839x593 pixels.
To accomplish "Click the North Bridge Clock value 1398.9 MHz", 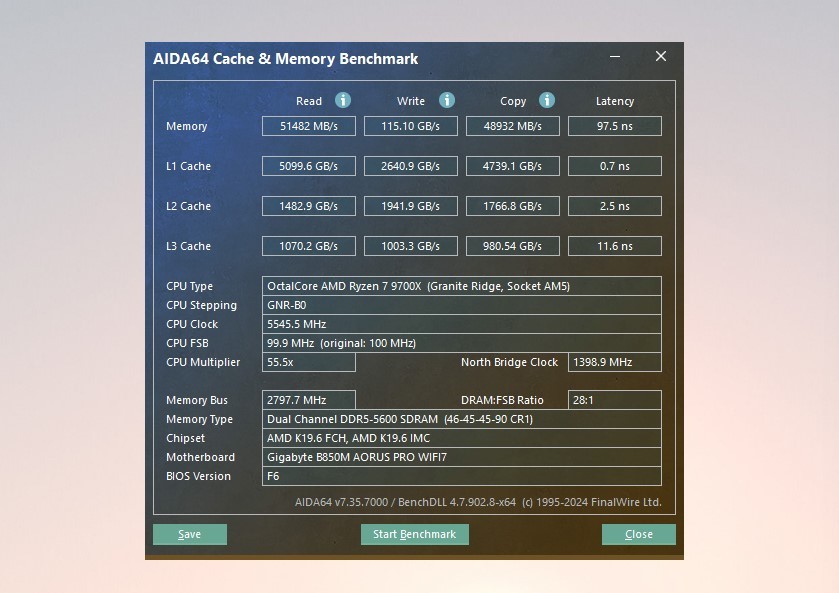I will [615, 362].
